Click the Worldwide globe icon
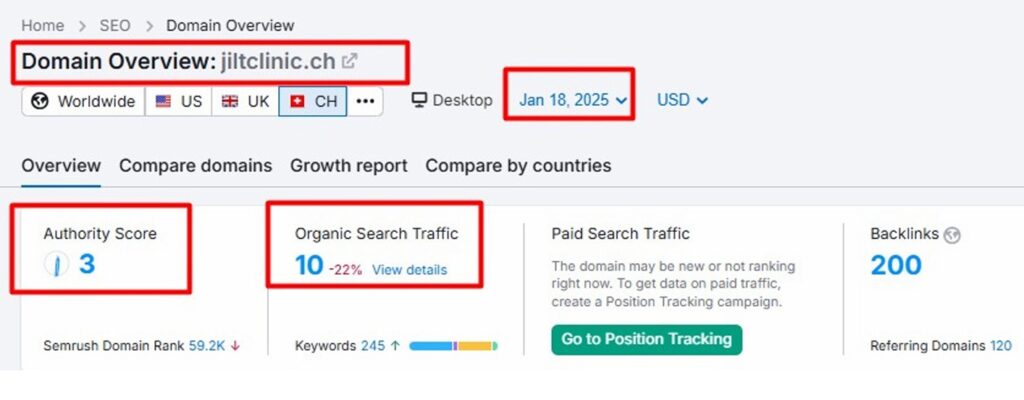Image resolution: width=1024 pixels, height=400 pixels. pos(41,101)
